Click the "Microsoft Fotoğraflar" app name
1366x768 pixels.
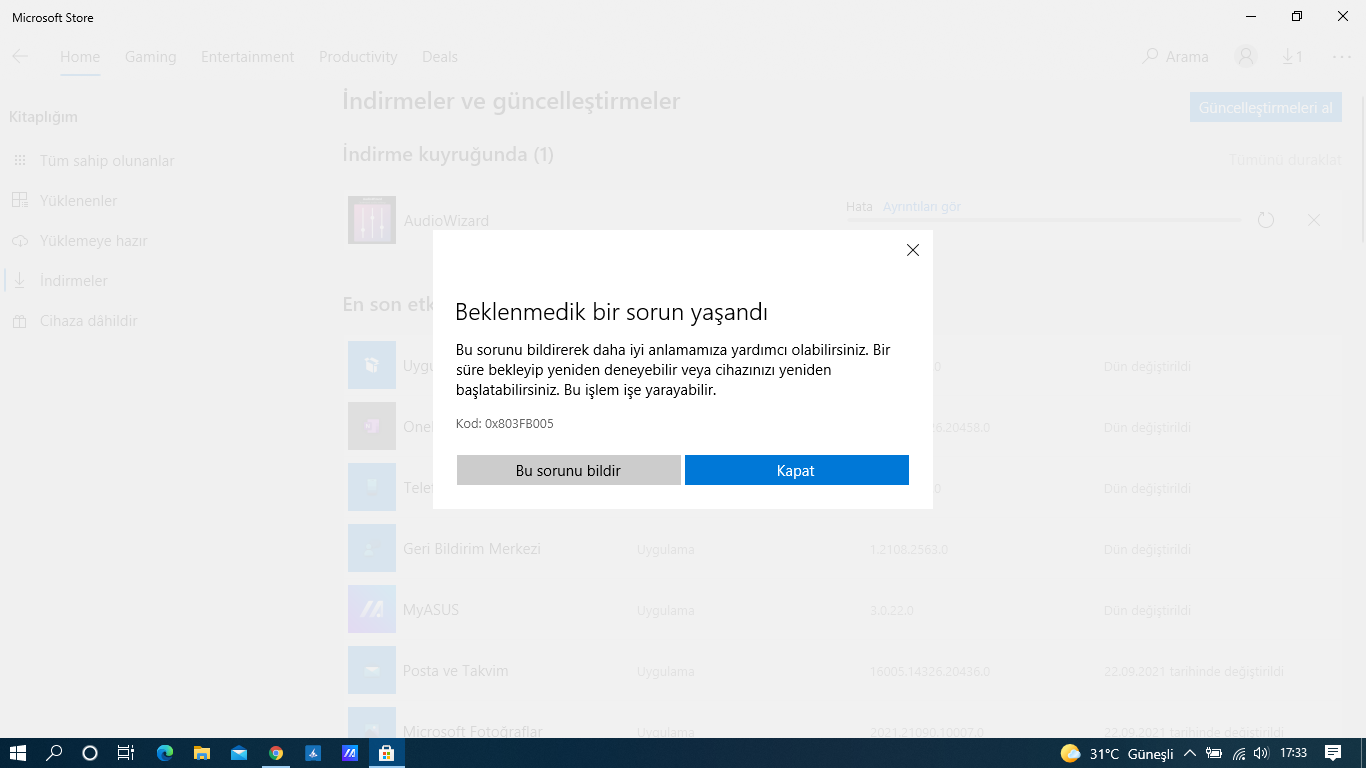click(473, 732)
